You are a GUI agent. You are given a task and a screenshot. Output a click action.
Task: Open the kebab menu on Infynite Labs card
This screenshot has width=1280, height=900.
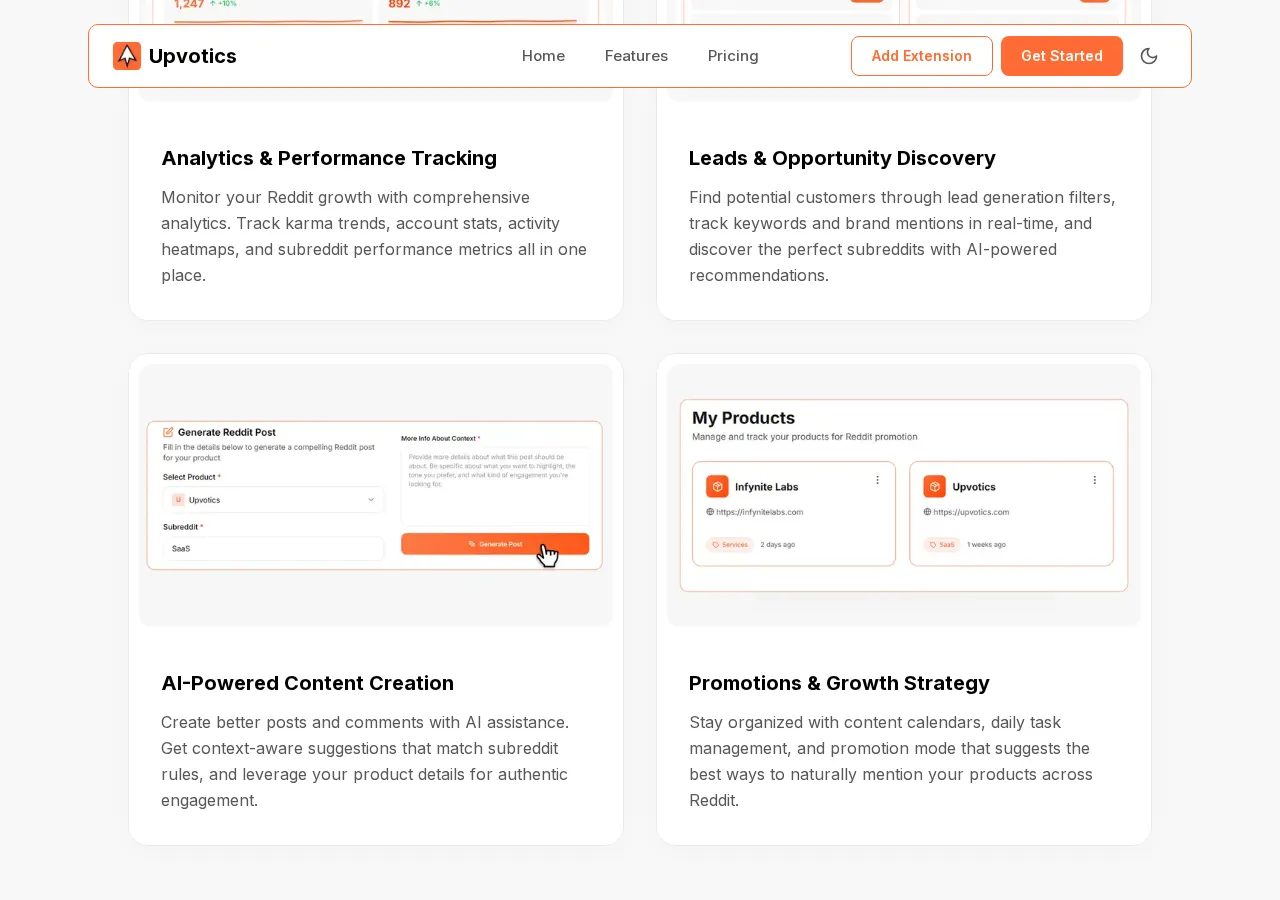(877, 480)
